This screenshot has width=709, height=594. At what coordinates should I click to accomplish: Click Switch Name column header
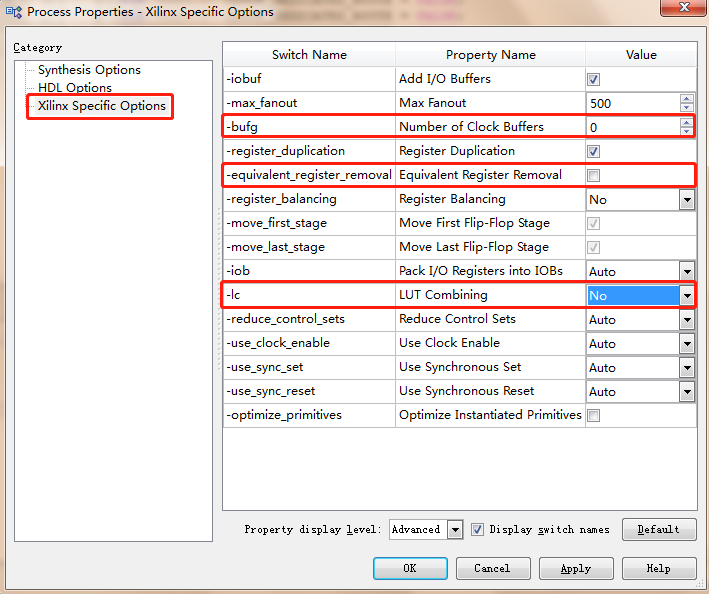(x=309, y=55)
